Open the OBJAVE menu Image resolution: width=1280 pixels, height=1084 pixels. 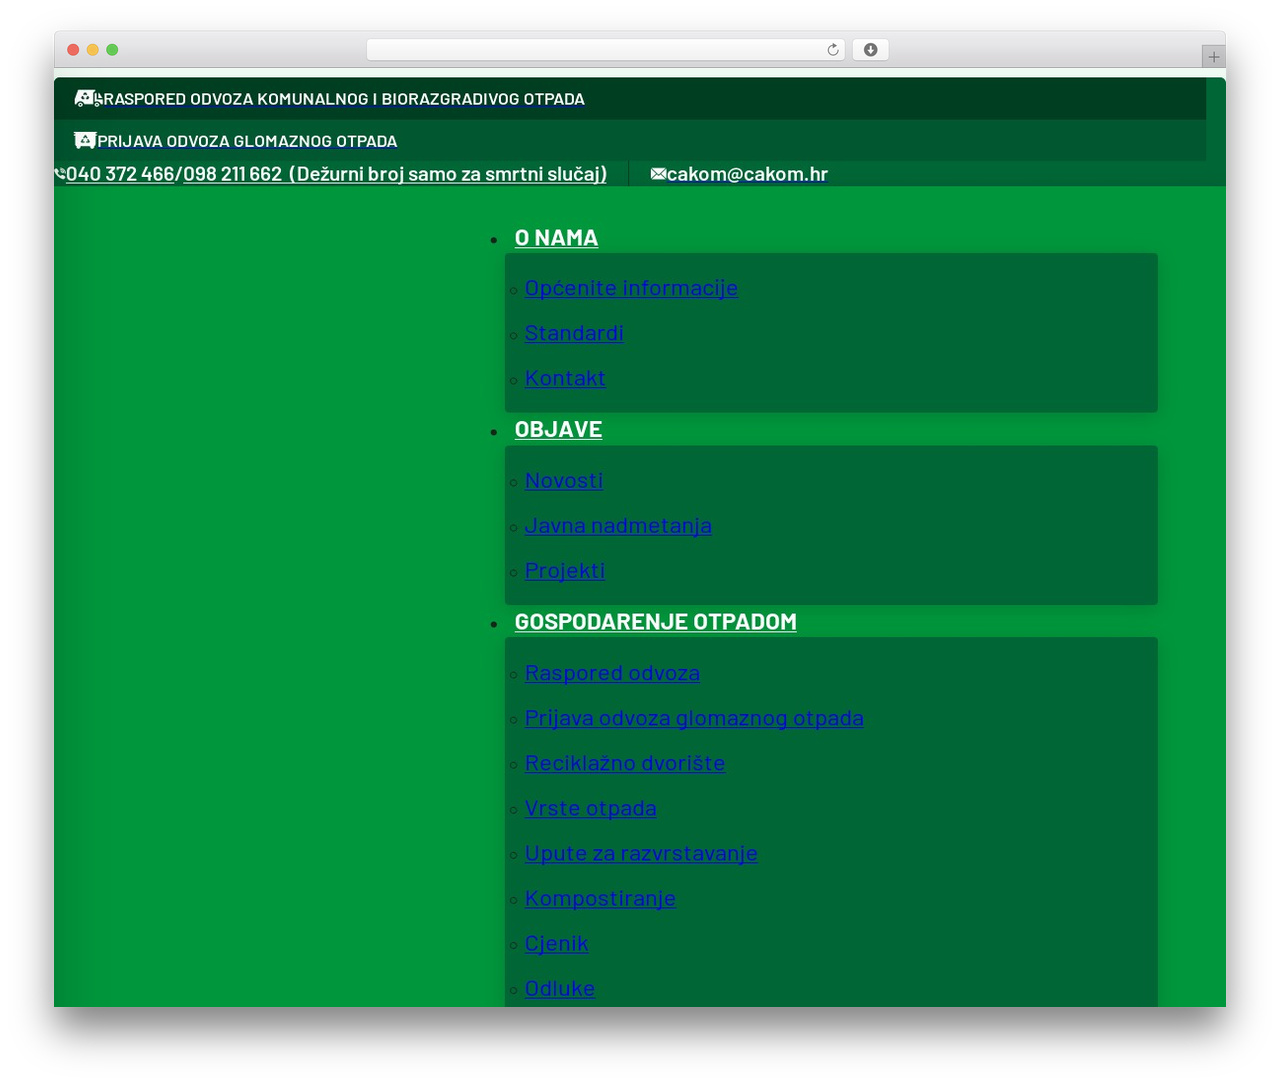point(558,429)
